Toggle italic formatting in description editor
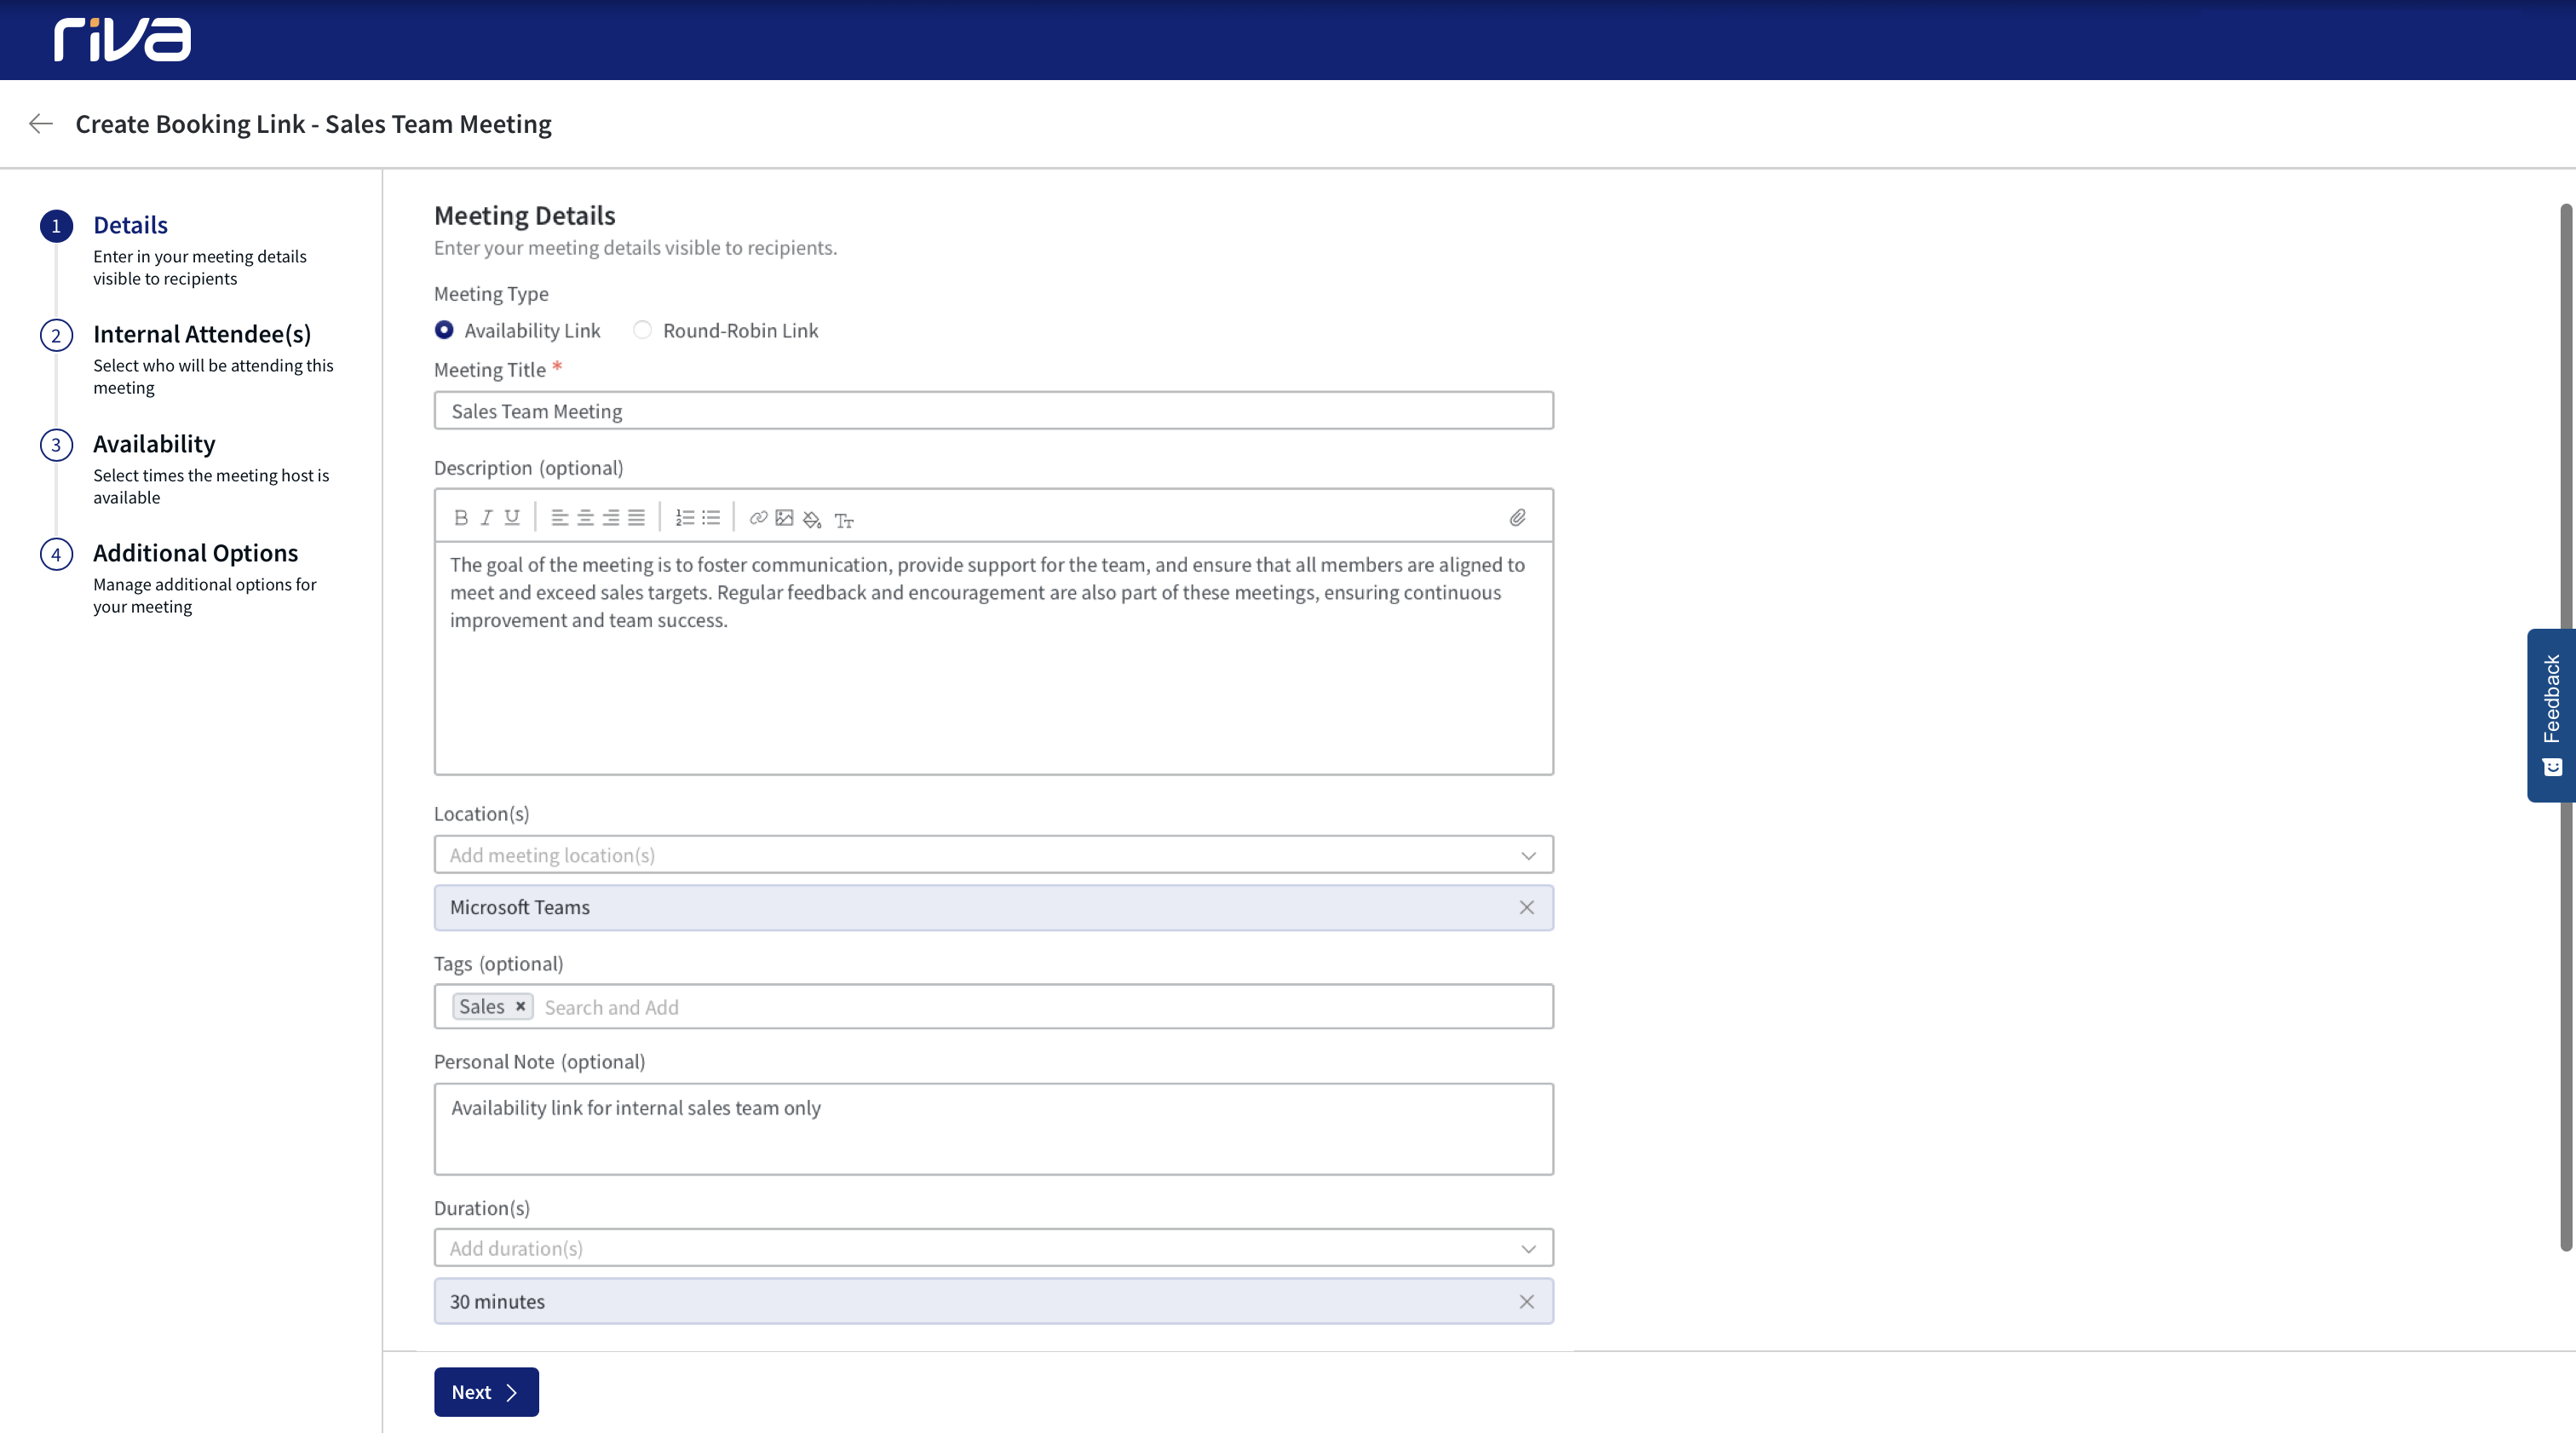 point(486,517)
